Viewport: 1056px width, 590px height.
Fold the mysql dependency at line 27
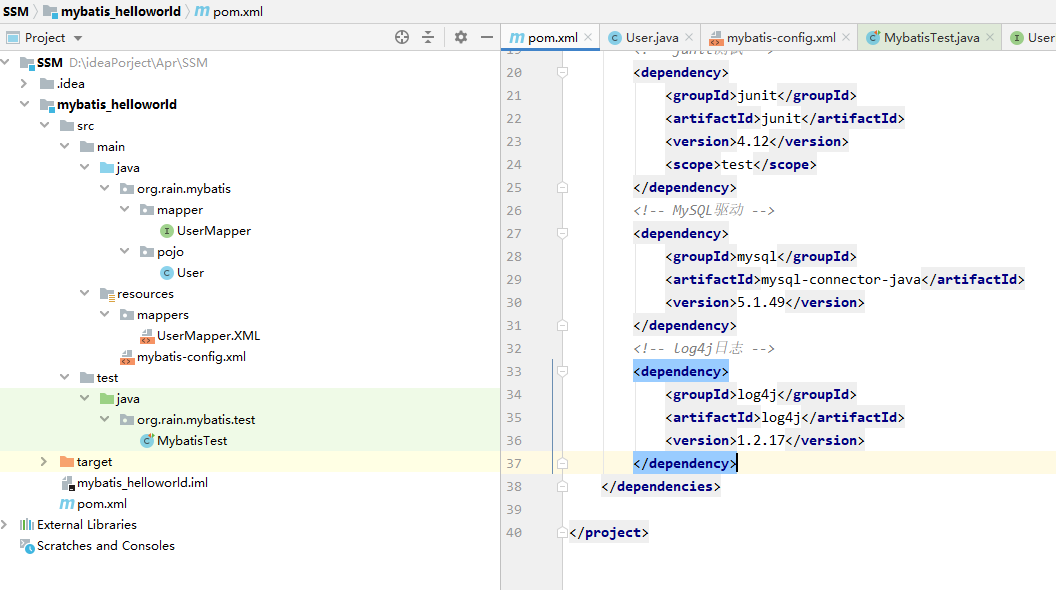(562, 233)
